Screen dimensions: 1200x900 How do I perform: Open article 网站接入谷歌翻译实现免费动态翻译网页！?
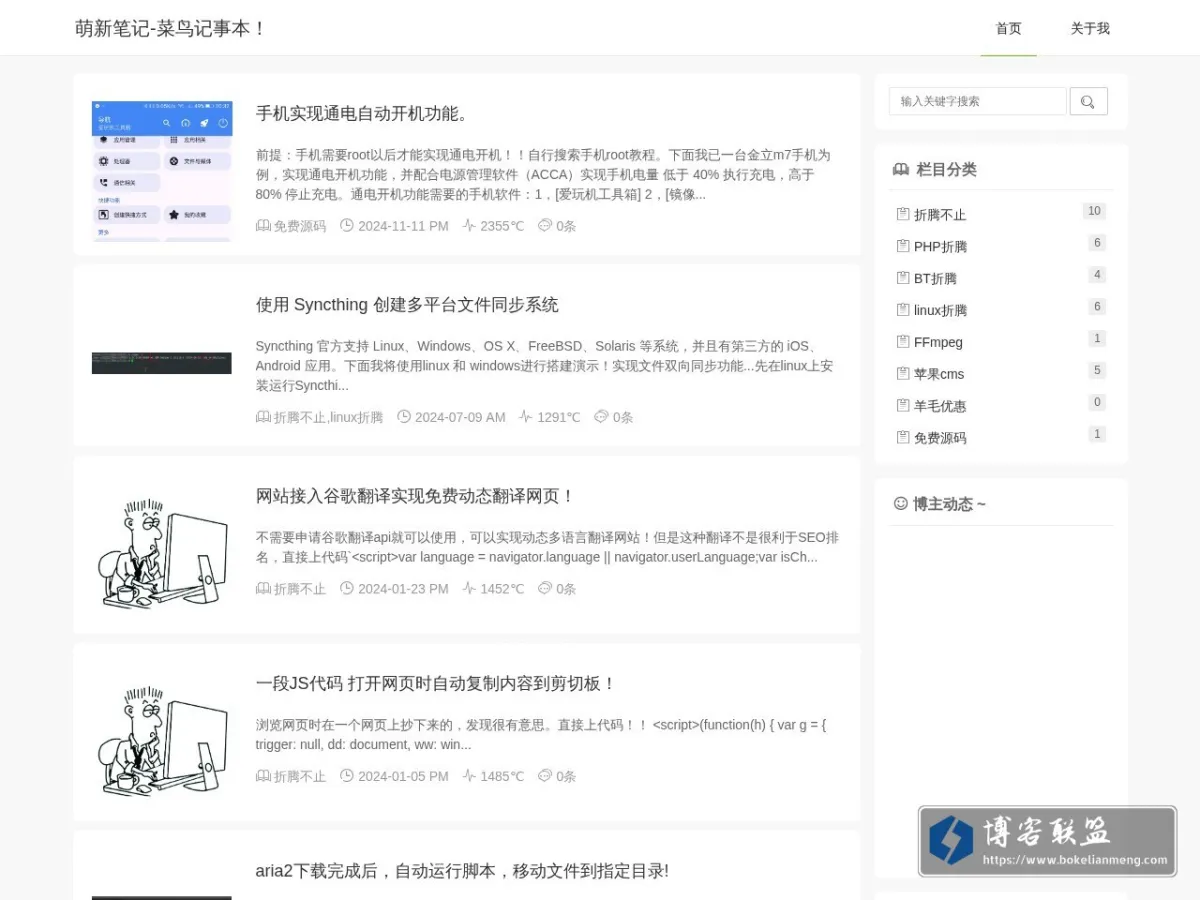click(x=416, y=496)
